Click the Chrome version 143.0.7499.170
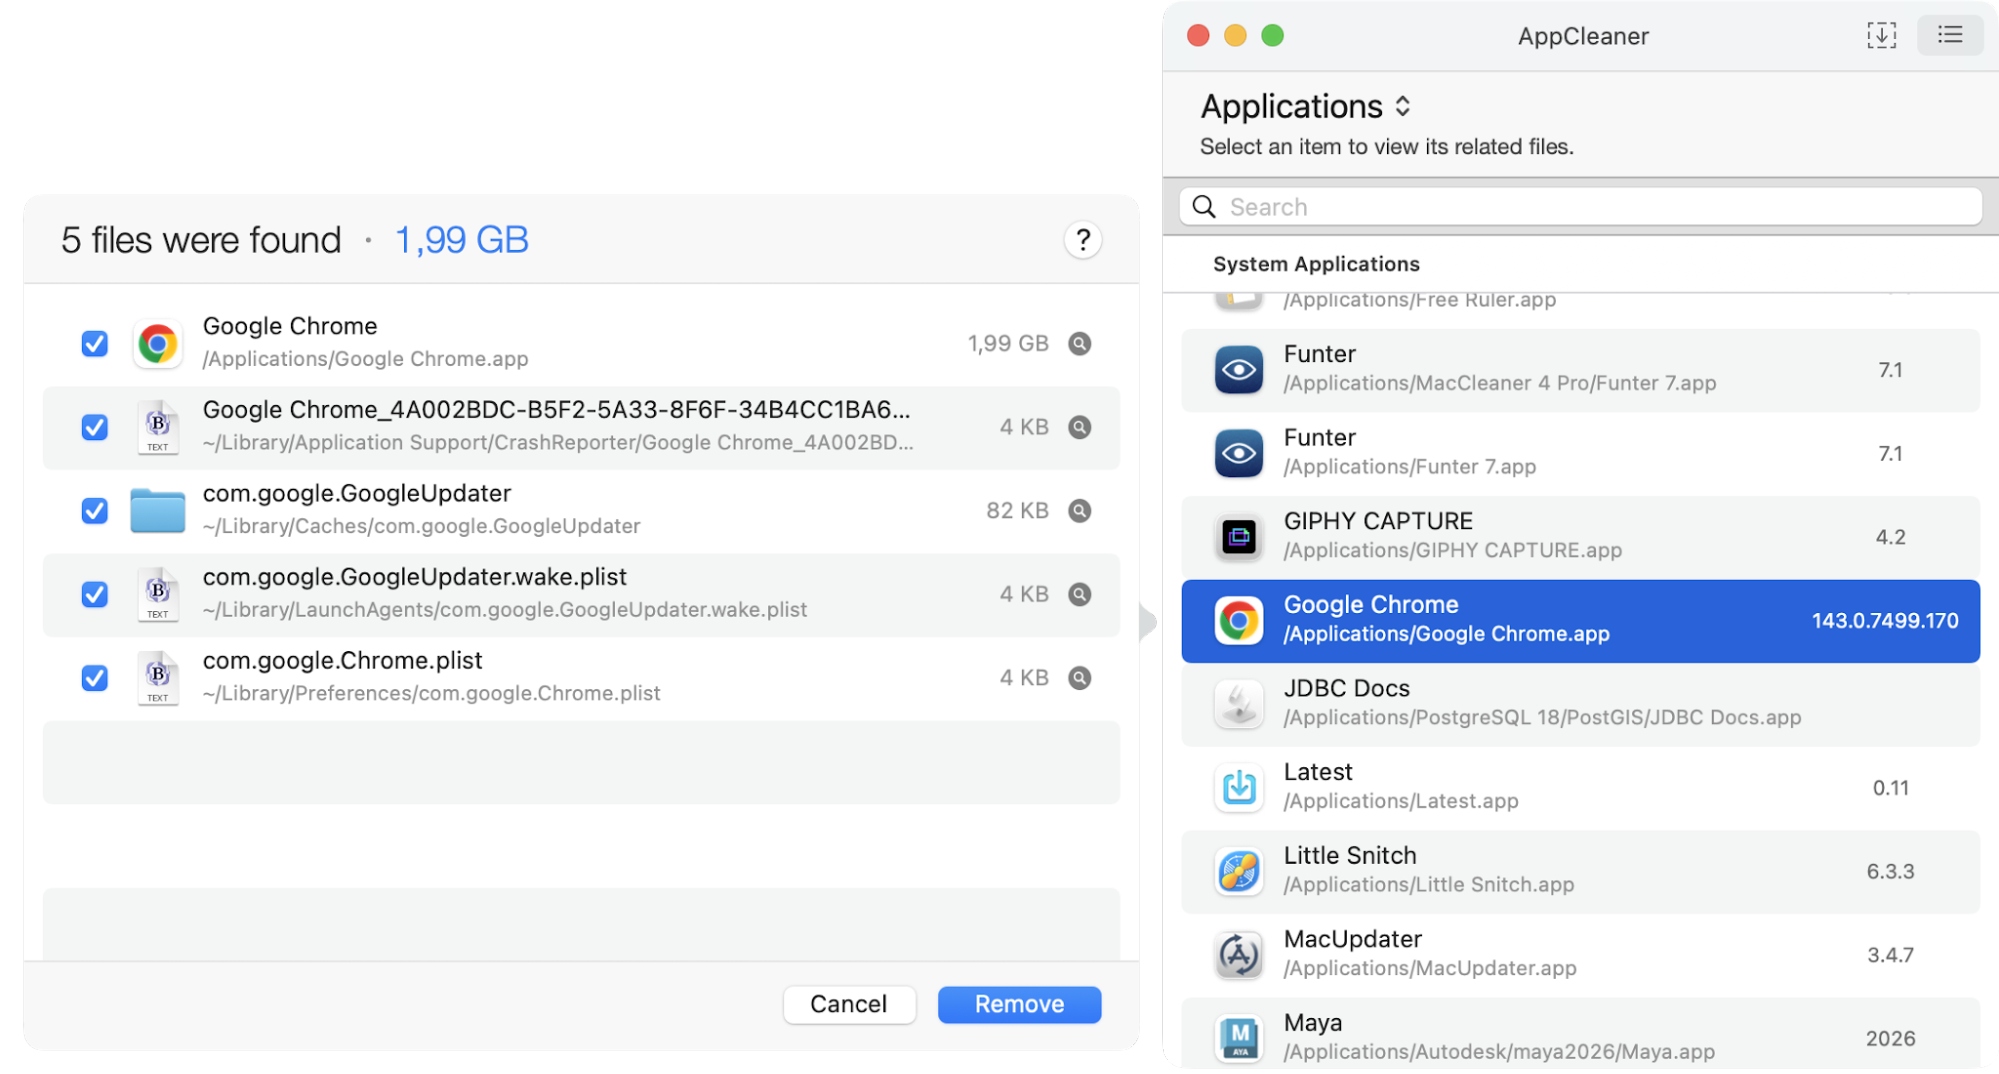The image size is (1999, 1074). click(x=1884, y=621)
